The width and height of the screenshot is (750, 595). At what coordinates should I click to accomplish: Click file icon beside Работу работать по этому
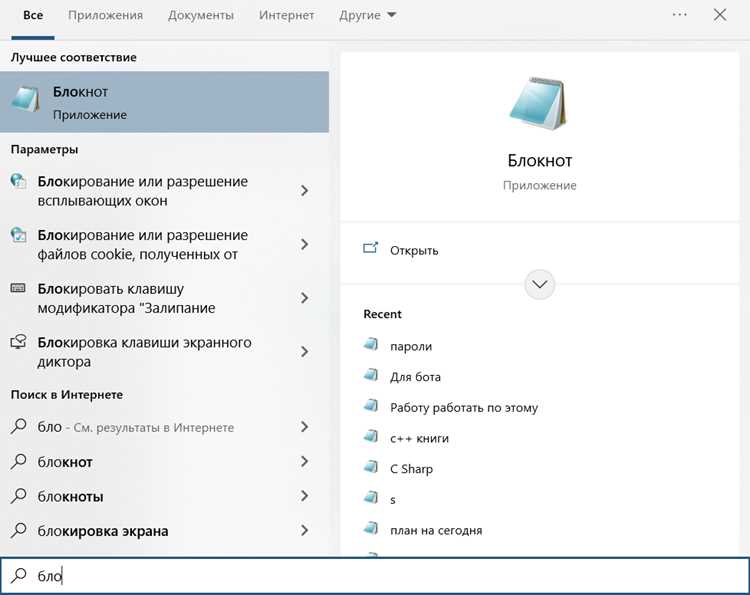(371, 405)
